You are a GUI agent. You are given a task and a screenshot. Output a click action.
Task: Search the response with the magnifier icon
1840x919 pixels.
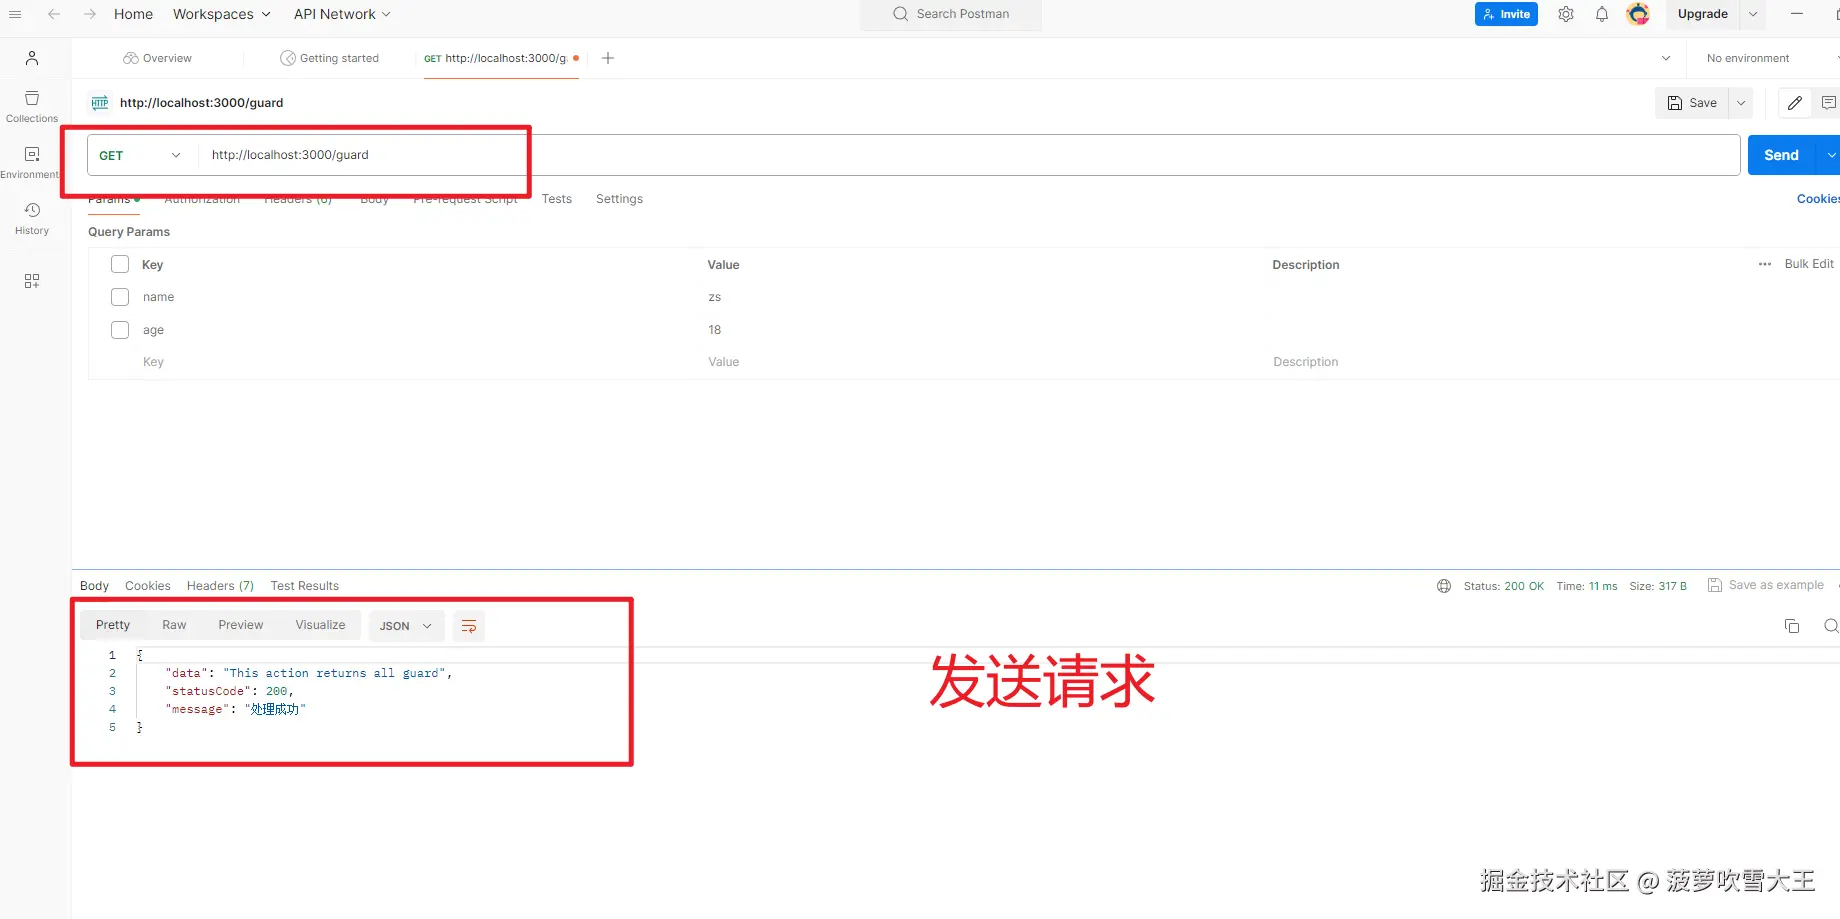[x=1831, y=625]
